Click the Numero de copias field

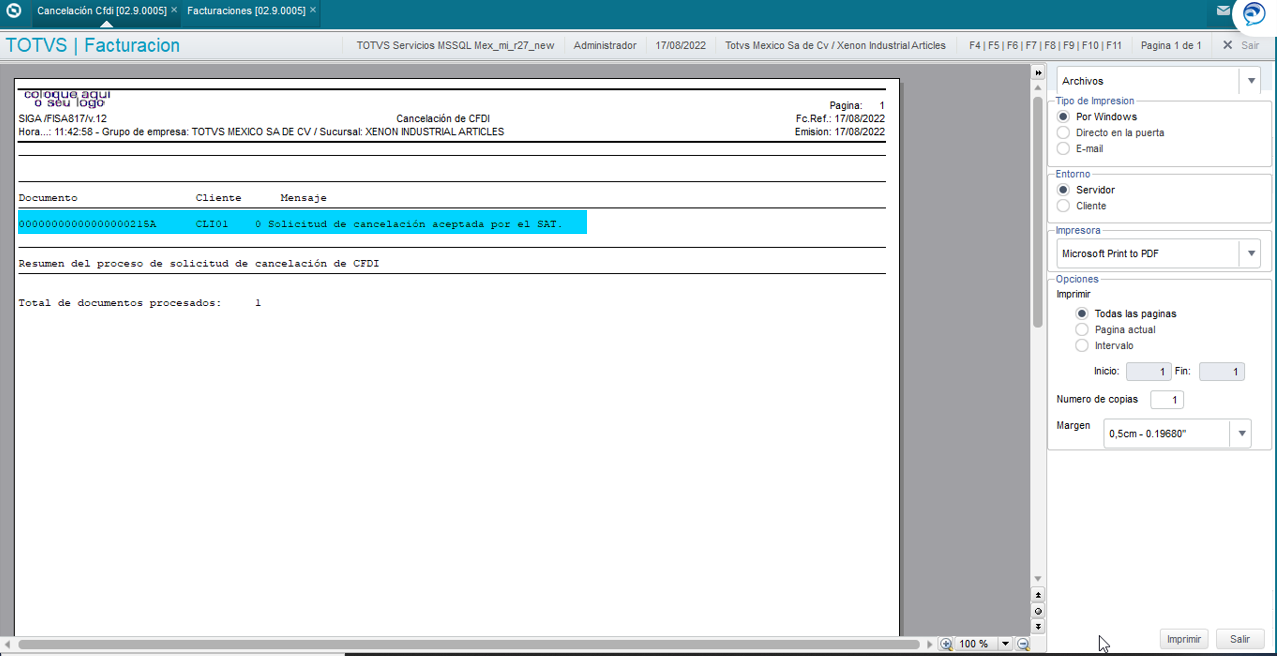[x=1167, y=400]
